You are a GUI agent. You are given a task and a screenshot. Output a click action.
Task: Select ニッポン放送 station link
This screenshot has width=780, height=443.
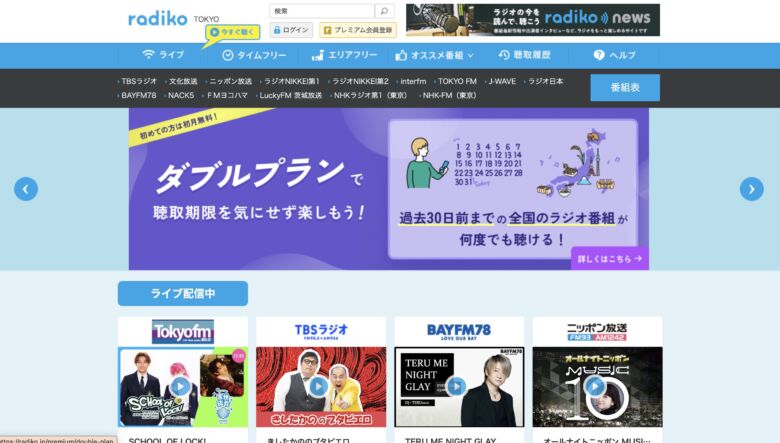point(230,81)
